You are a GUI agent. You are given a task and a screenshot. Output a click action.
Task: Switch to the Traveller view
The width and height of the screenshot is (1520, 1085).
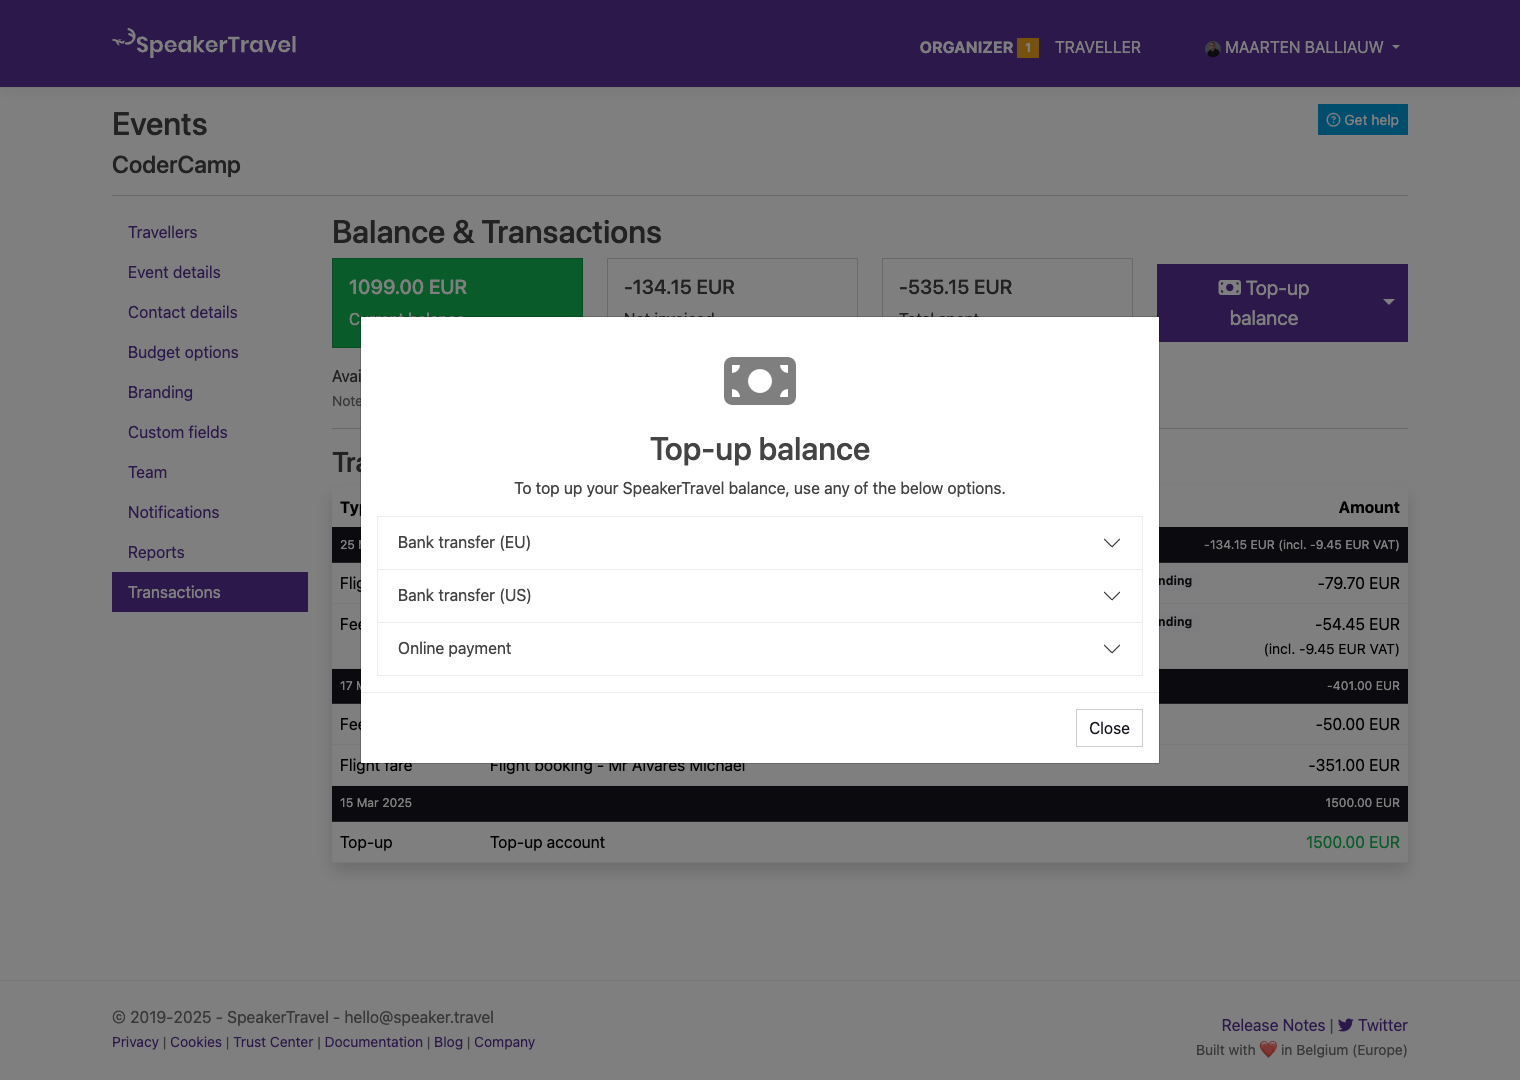tap(1097, 48)
